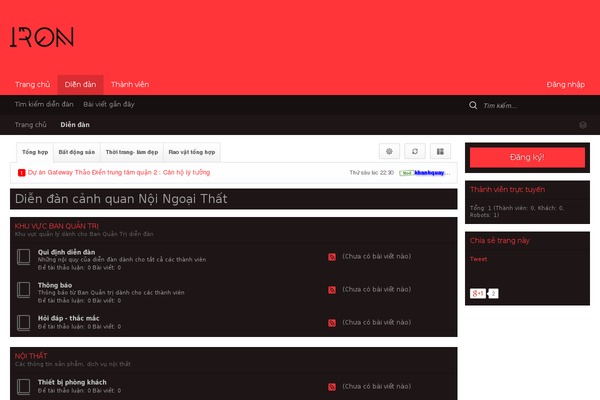Image resolution: width=600 pixels, height=400 pixels.
Task: Open RSS feed for Thiết bị phòng khách
Action: (332, 387)
